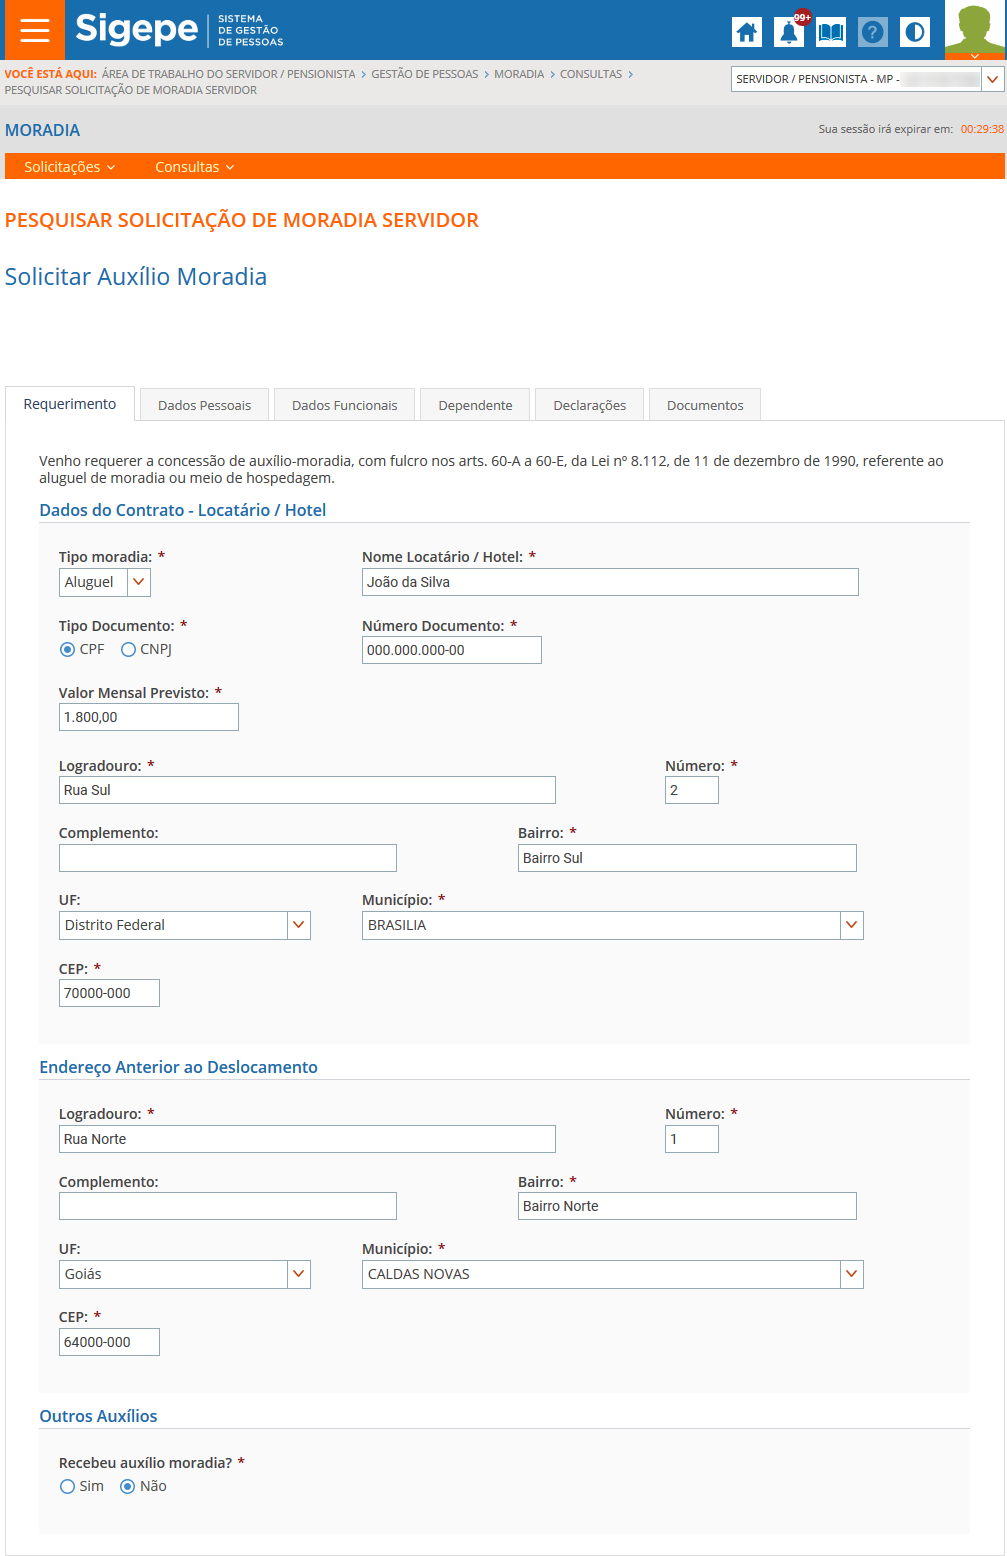The height and width of the screenshot is (1556, 1007).
Task: Open the manual book icon
Action: 831,32
